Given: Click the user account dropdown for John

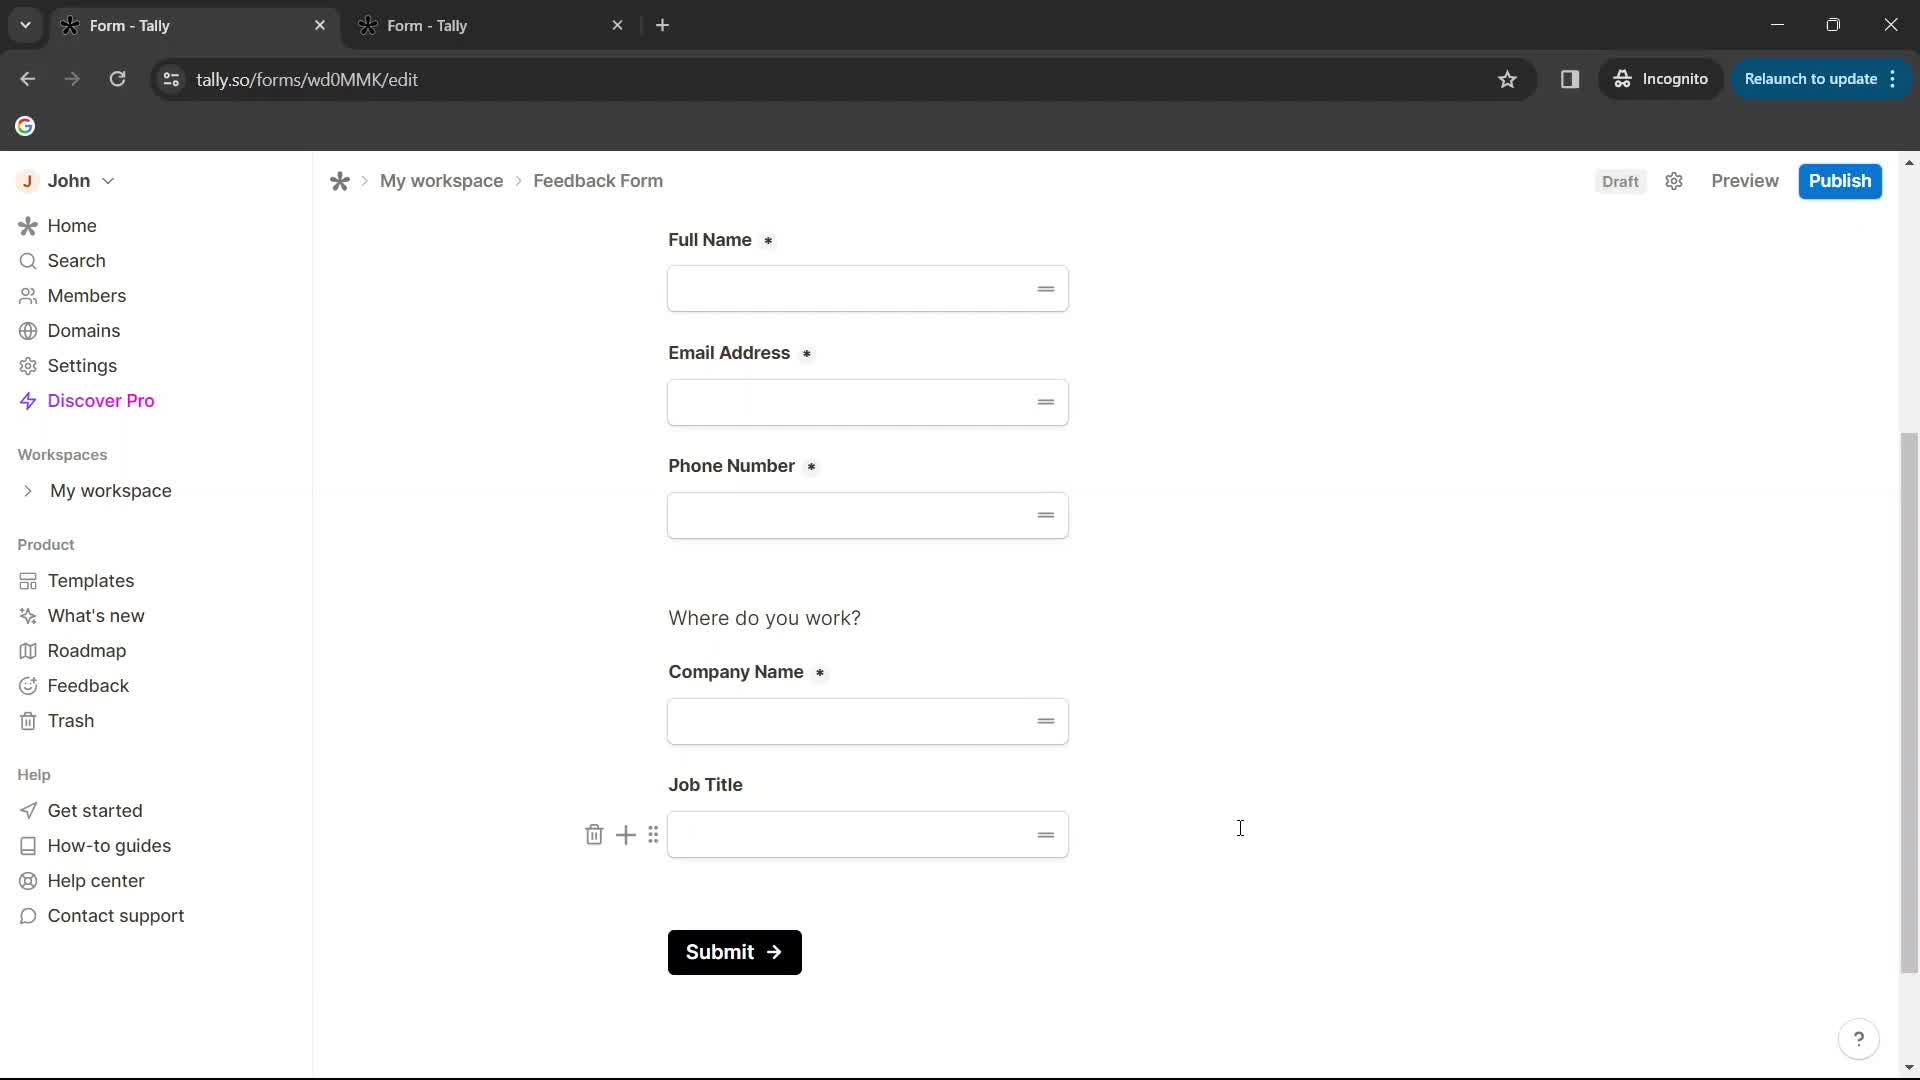Looking at the screenshot, I should coord(109,181).
